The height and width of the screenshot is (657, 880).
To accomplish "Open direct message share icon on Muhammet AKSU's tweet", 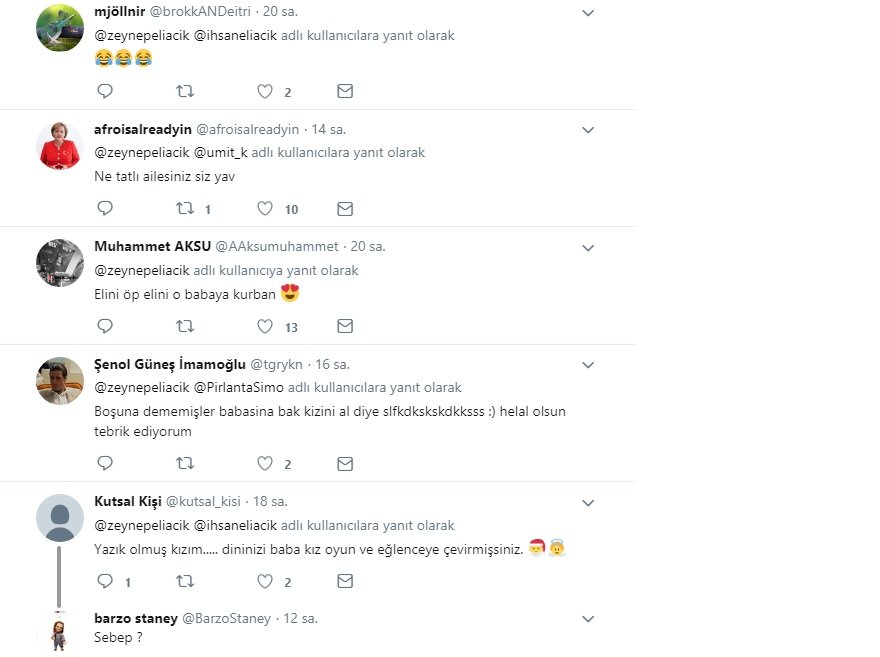I will click(345, 326).
